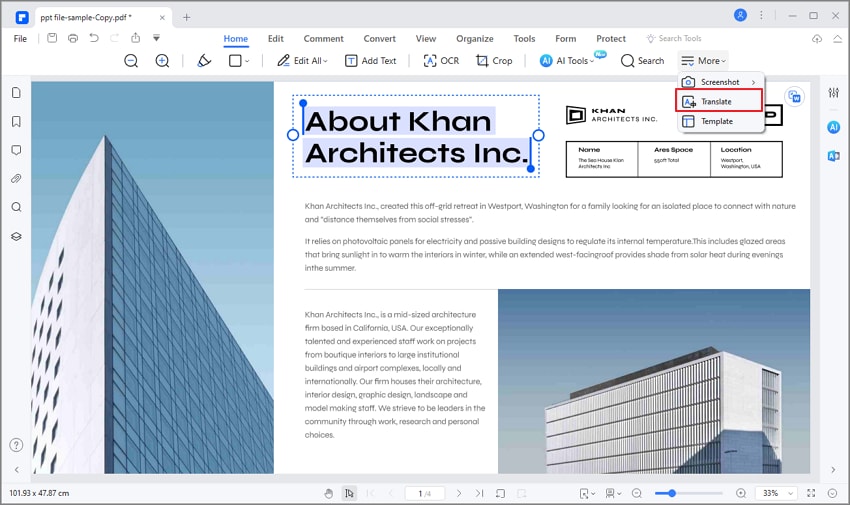Open the page thumbnails panel
Viewport: 850px width, 505px height.
tap(16, 93)
